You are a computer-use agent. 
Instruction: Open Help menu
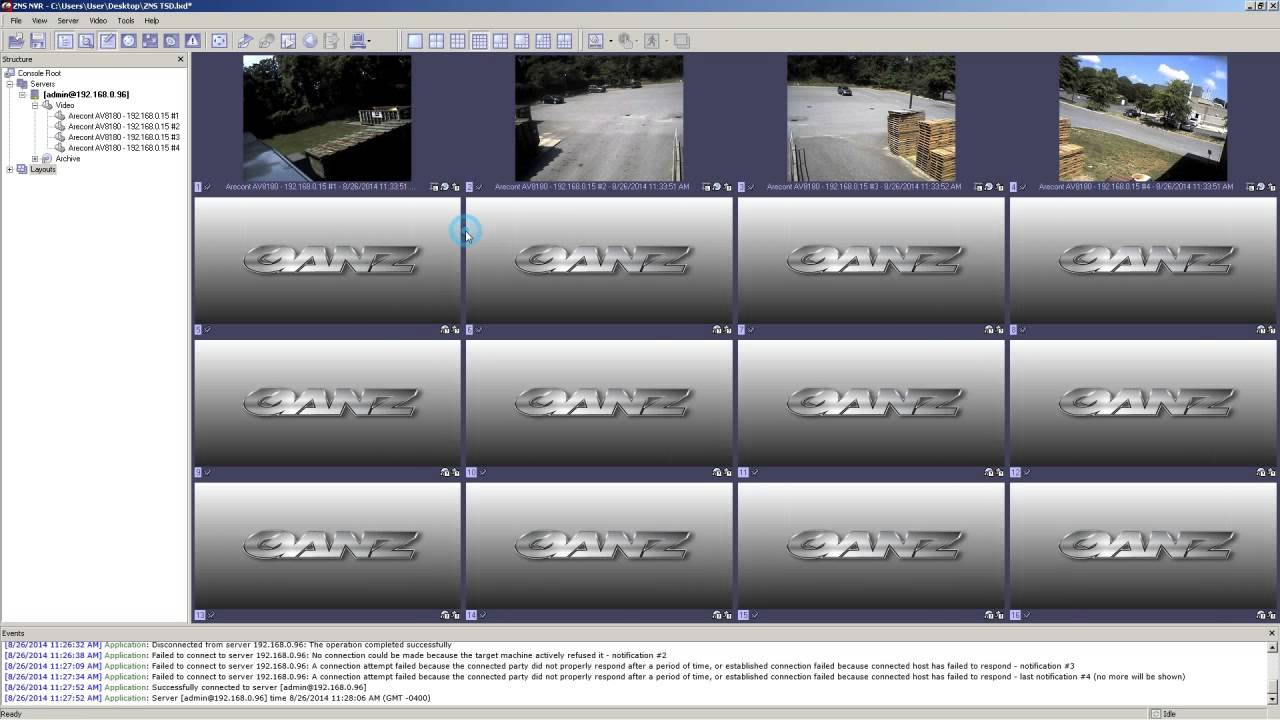(151, 20)
